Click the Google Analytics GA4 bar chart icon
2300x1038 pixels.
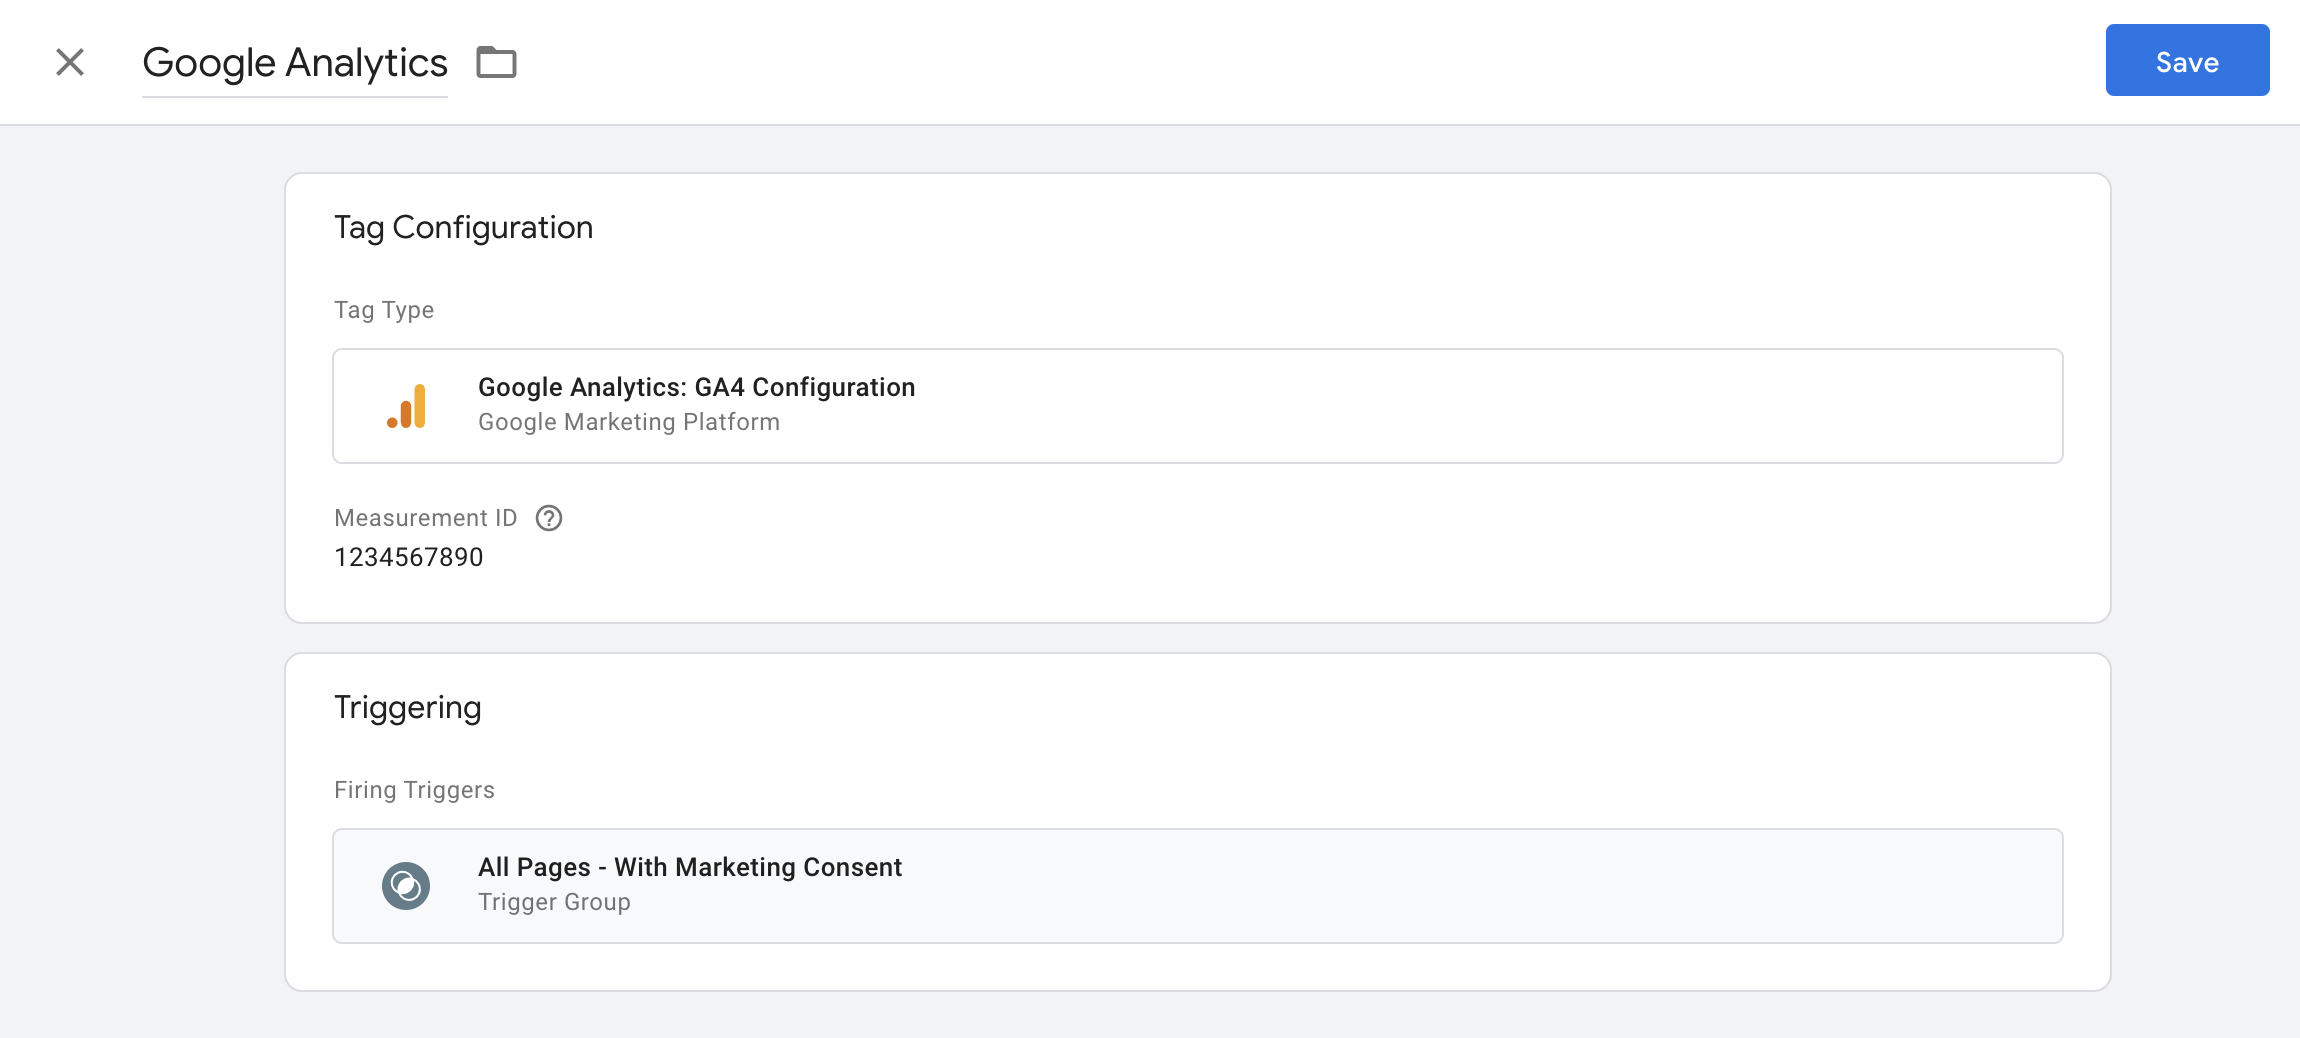(408, 404)
